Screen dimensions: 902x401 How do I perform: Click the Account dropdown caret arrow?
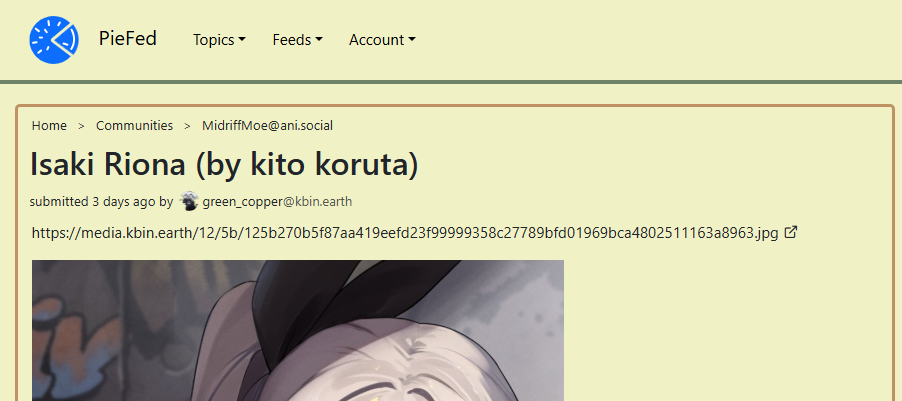[x=412, y=40]
